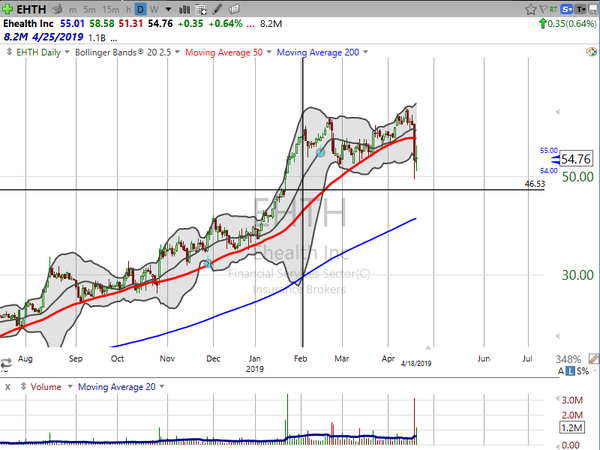Toggle arithmetic scale (A)
600x450 pixels.
click(x=561, y=371)
